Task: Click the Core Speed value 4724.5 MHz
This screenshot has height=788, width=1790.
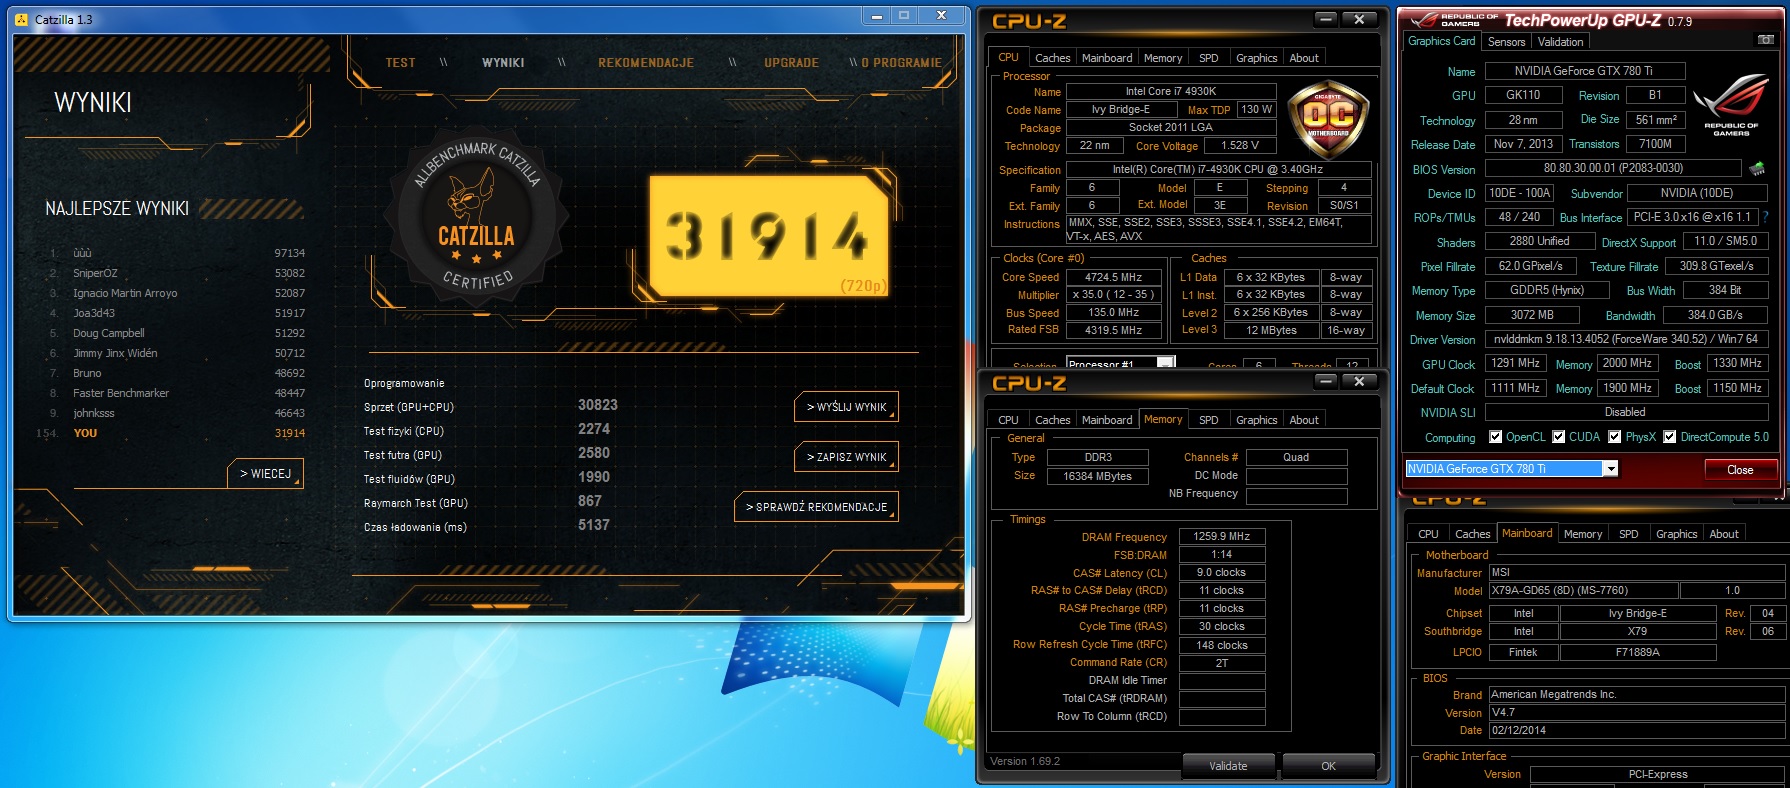Action: pos(1113,277)
